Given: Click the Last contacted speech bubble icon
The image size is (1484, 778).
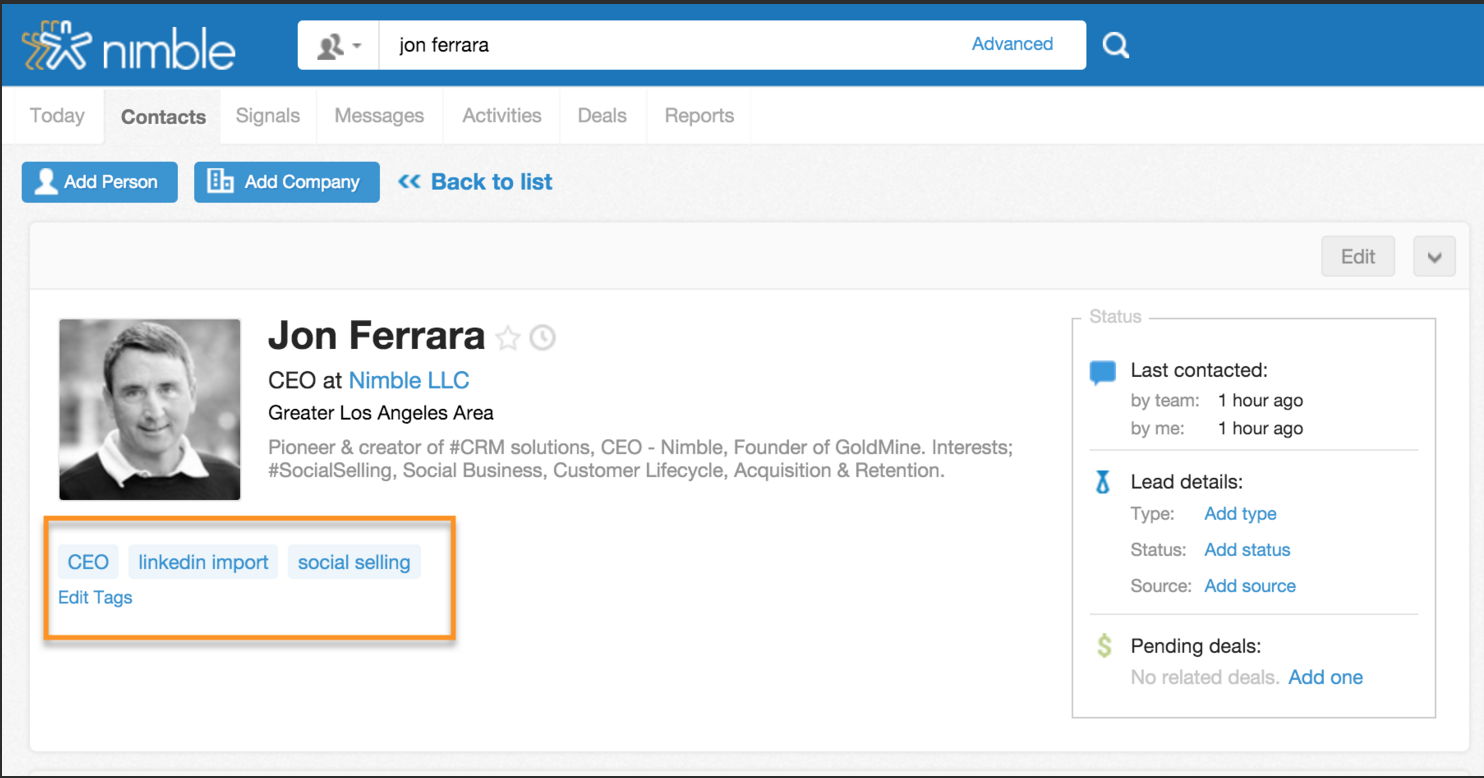Looking at the screenshot, I should 1102,373.
